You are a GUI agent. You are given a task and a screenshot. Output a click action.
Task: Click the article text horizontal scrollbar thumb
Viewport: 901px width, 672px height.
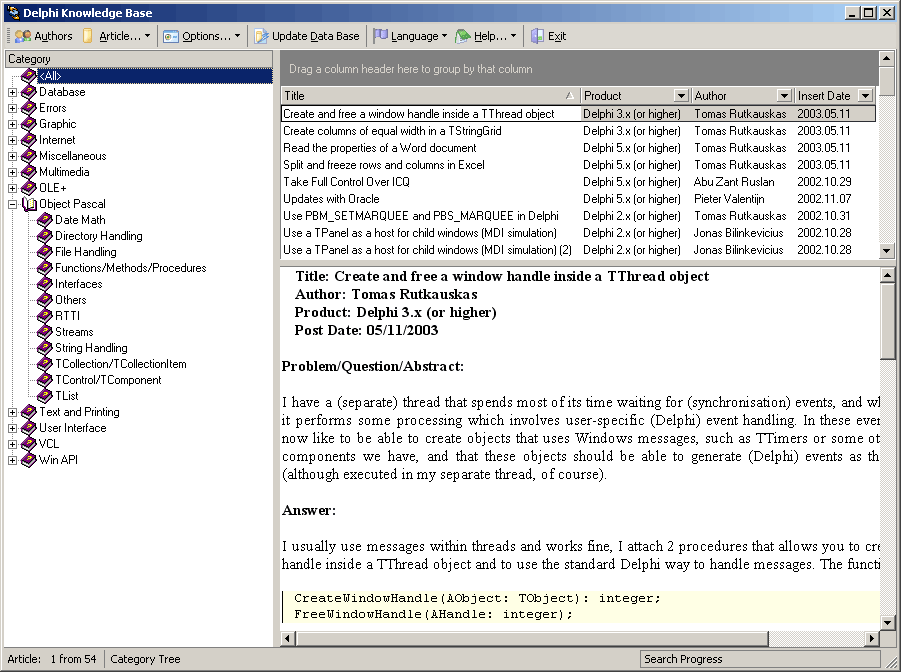coord(532,638)
